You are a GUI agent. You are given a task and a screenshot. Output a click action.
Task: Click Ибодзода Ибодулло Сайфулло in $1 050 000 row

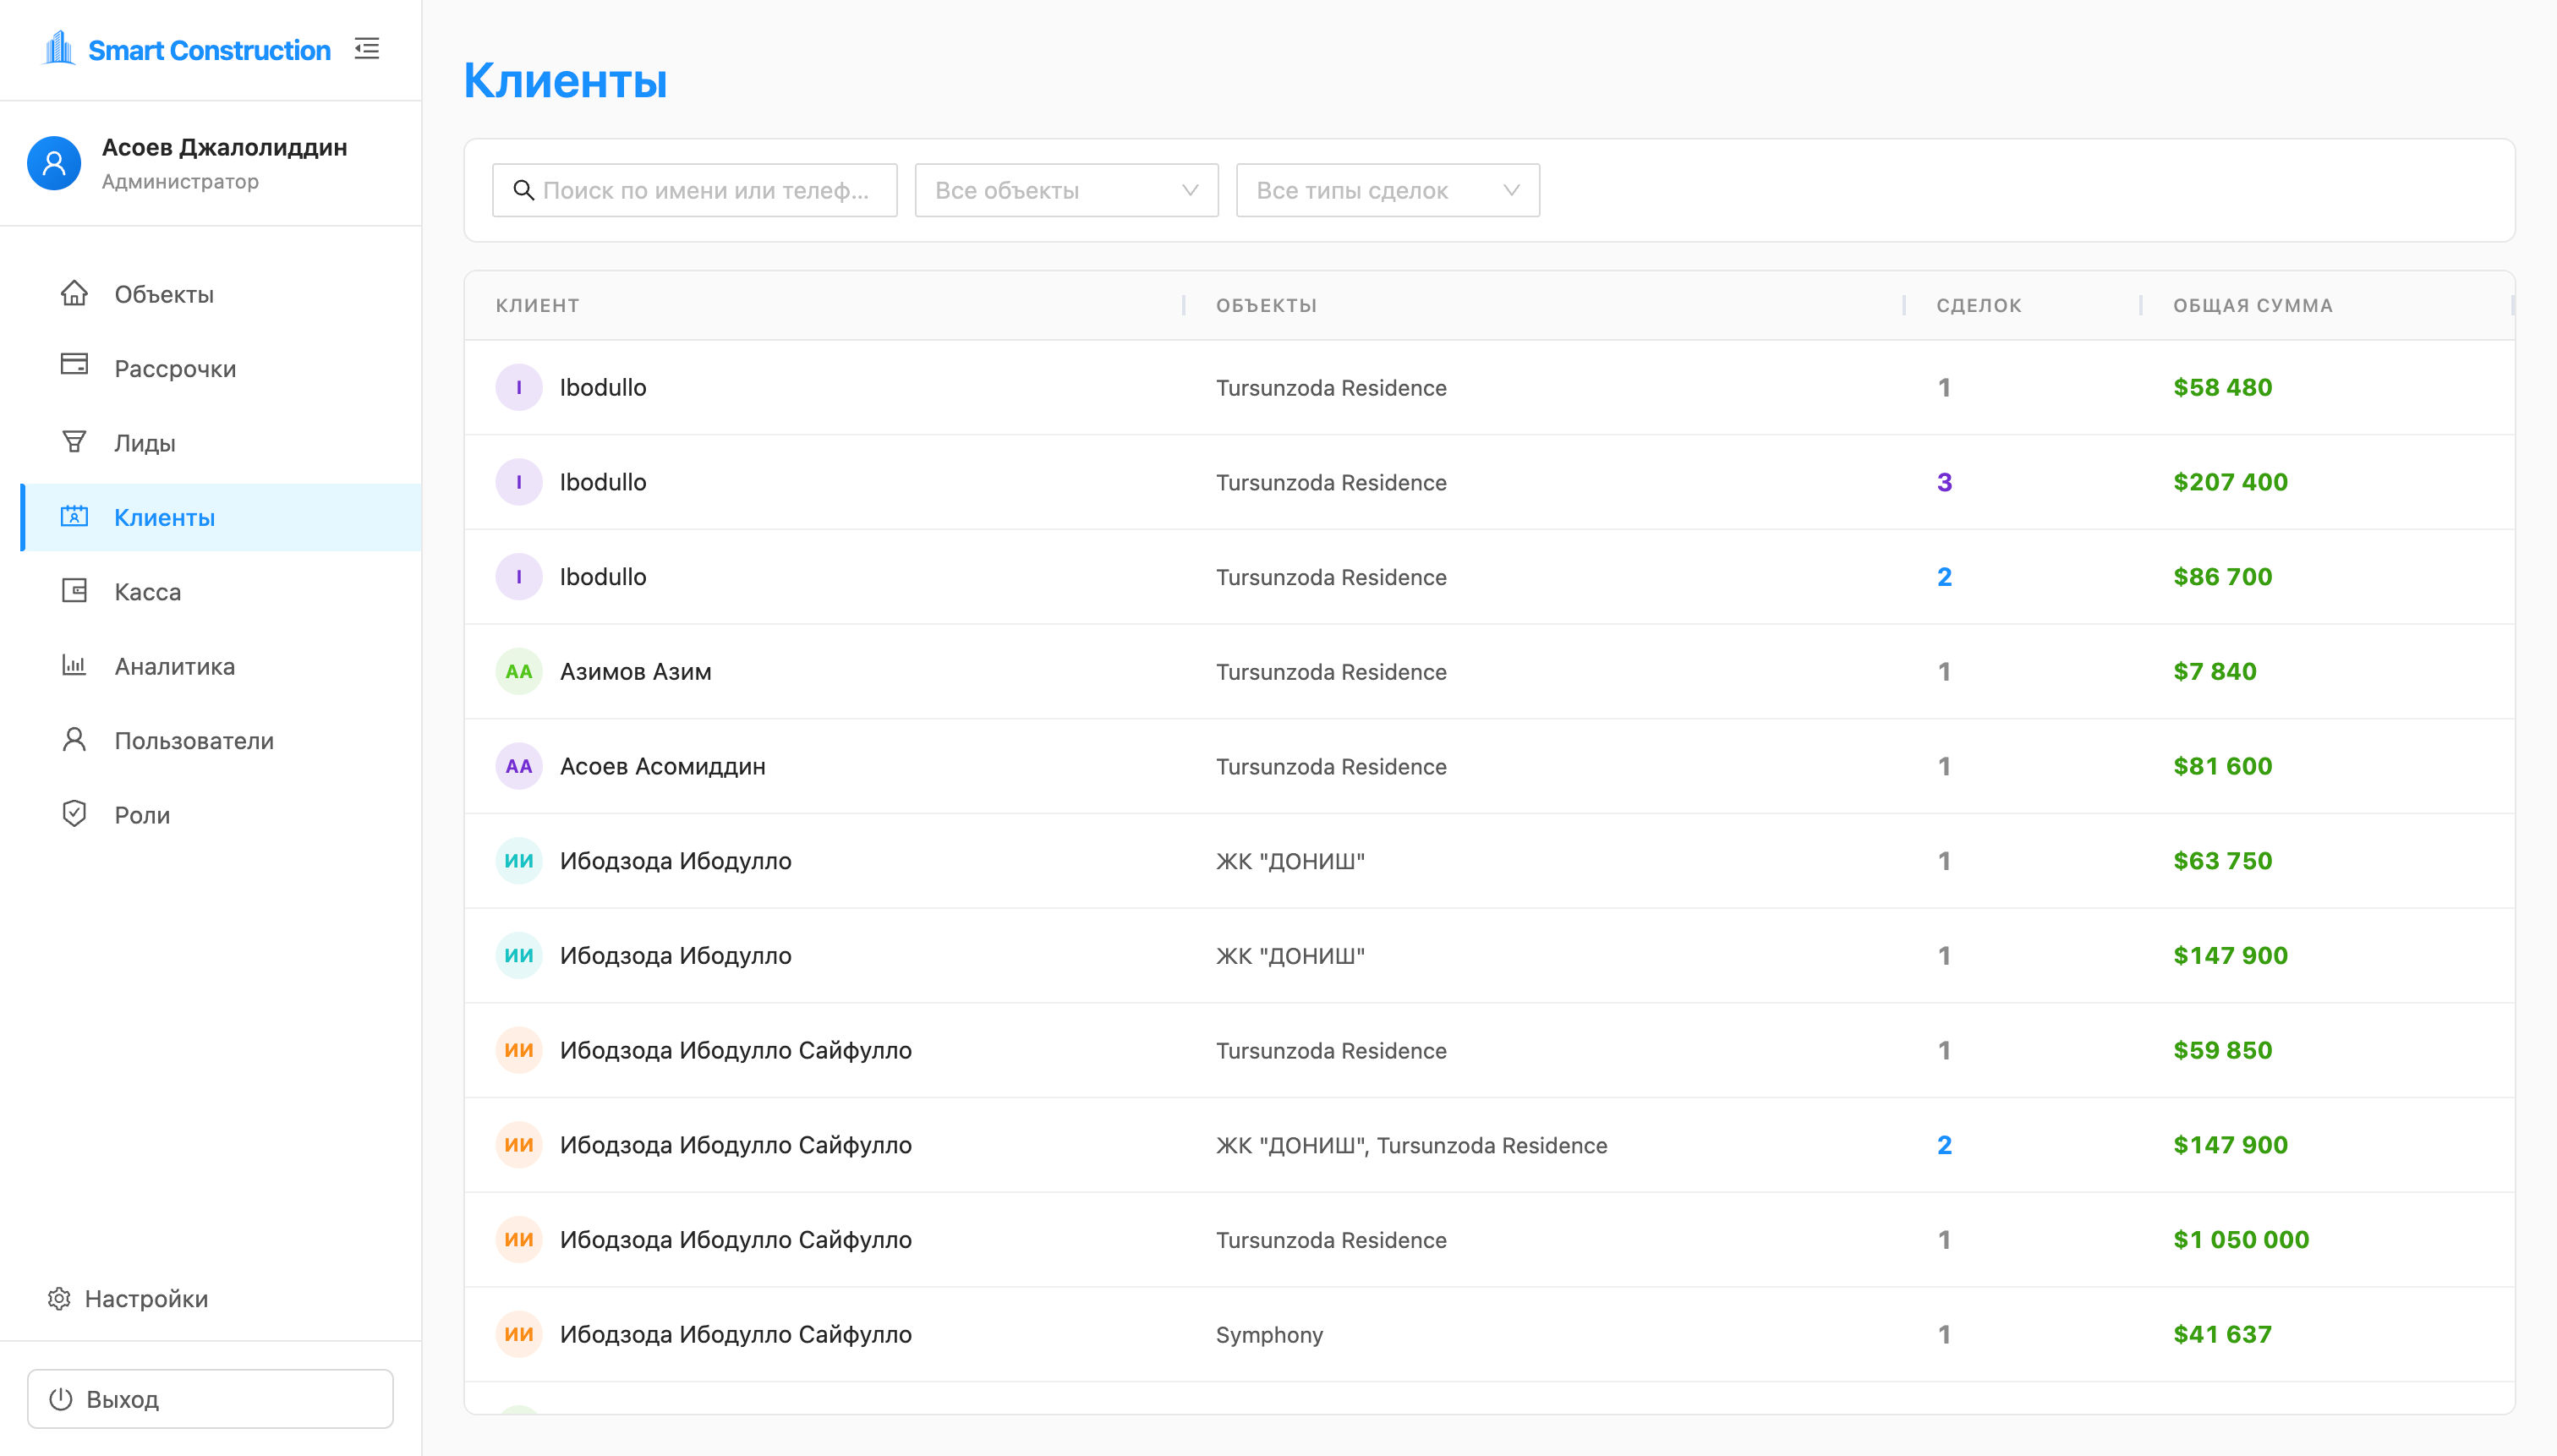coord(736,1240)
